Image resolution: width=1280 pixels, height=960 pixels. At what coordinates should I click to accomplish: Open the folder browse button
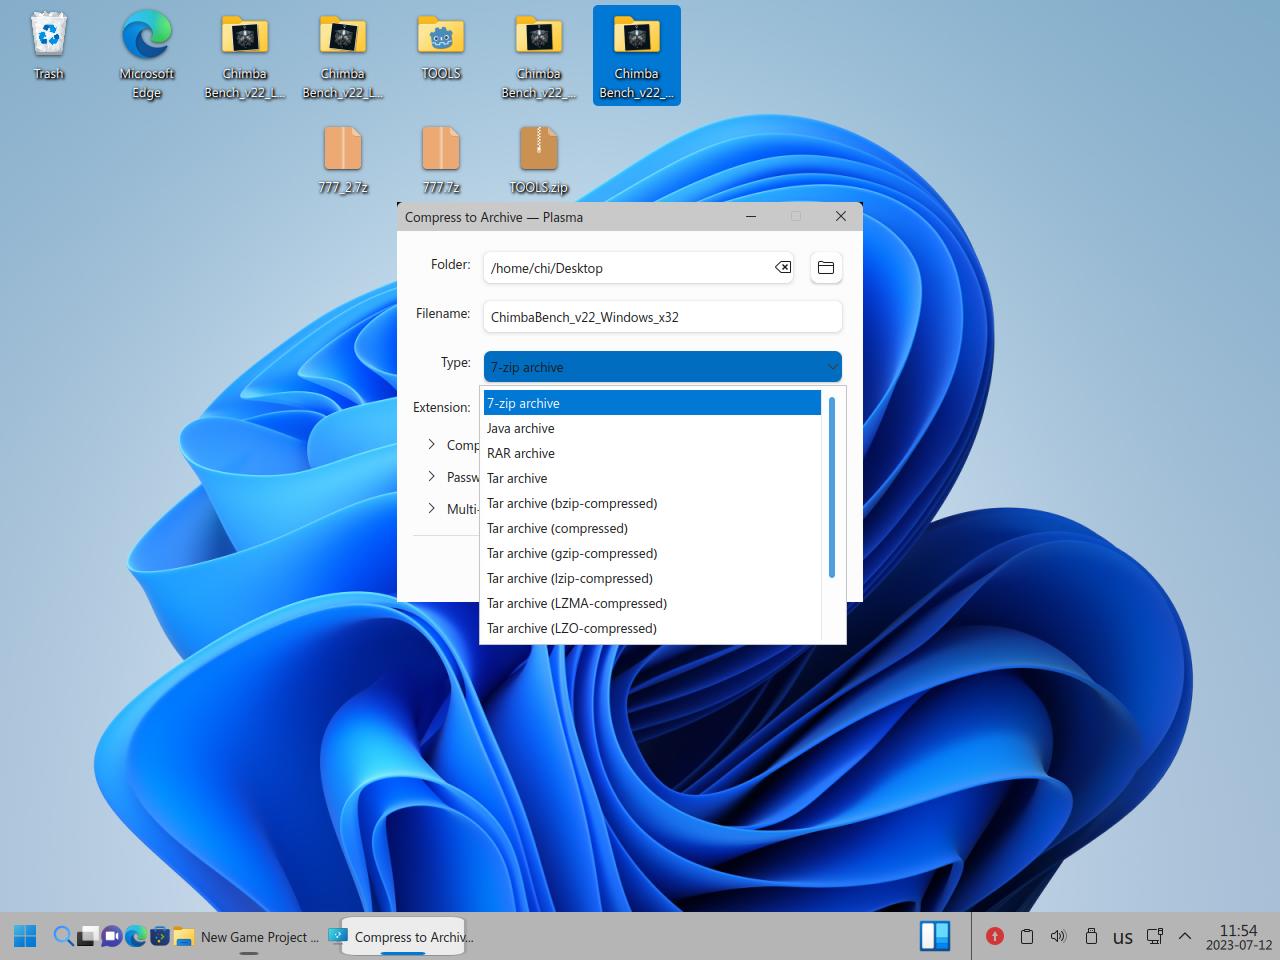click(826, 267)
